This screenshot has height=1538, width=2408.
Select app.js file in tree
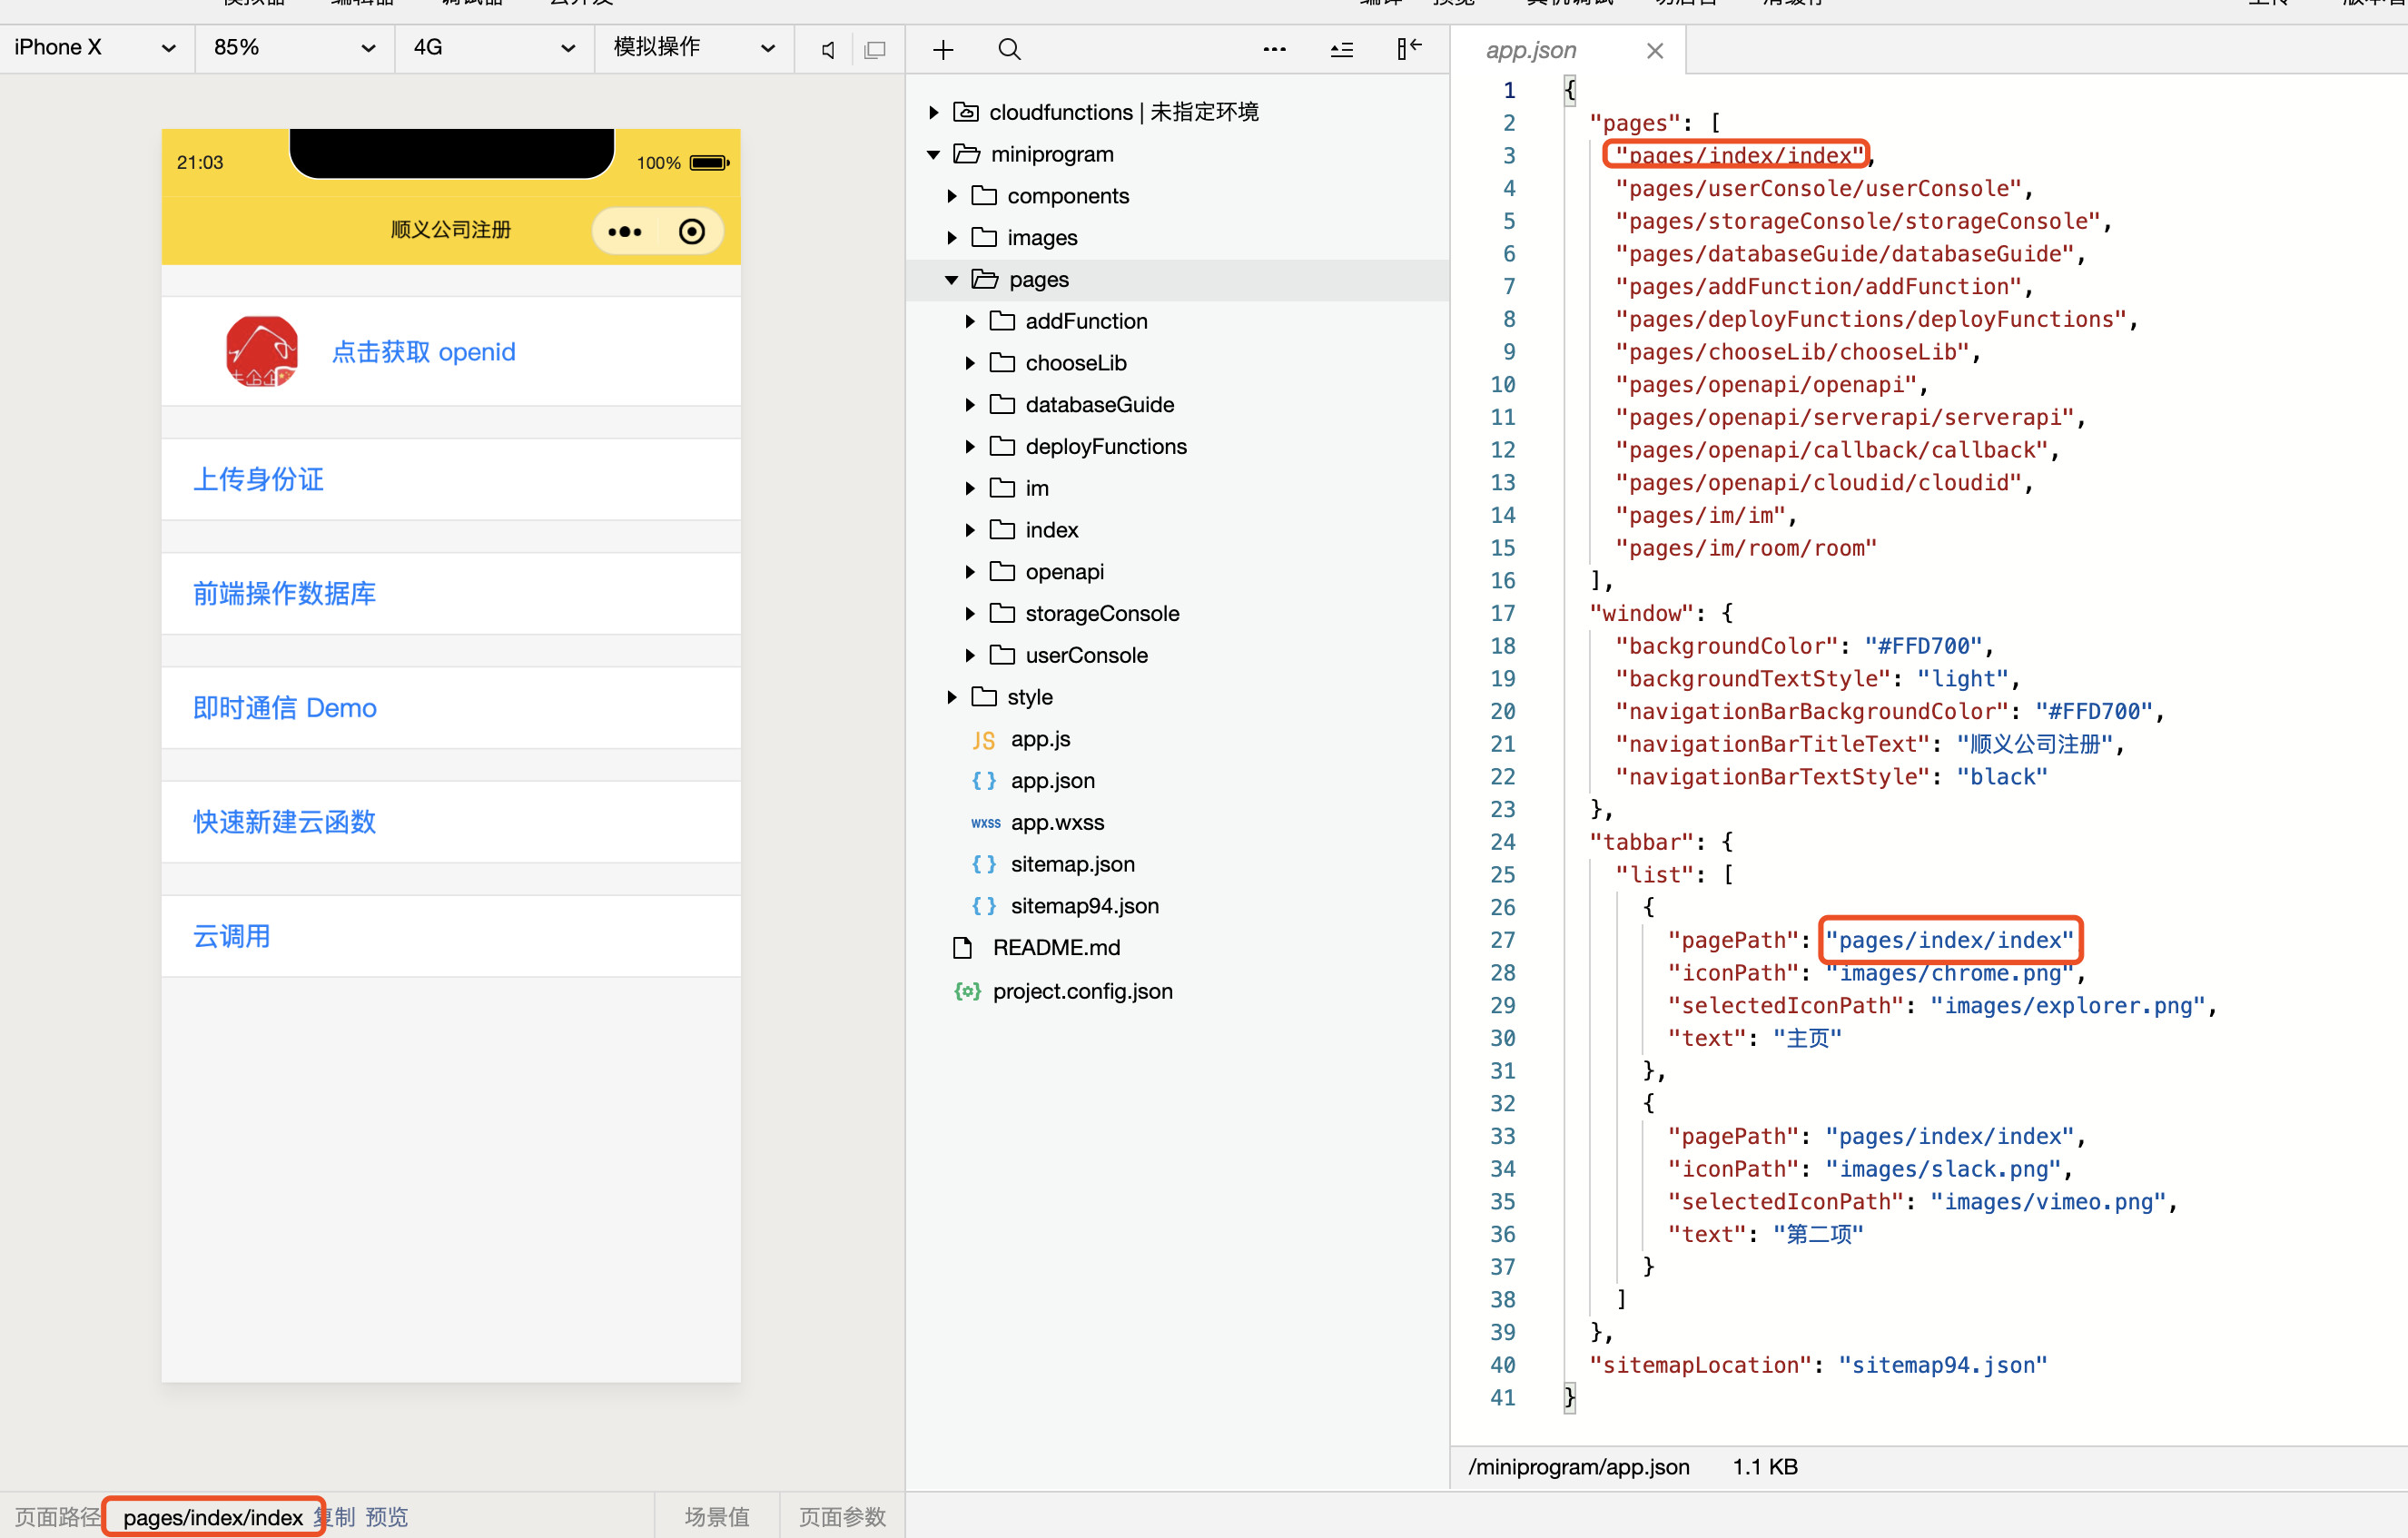pos(1040,739)
